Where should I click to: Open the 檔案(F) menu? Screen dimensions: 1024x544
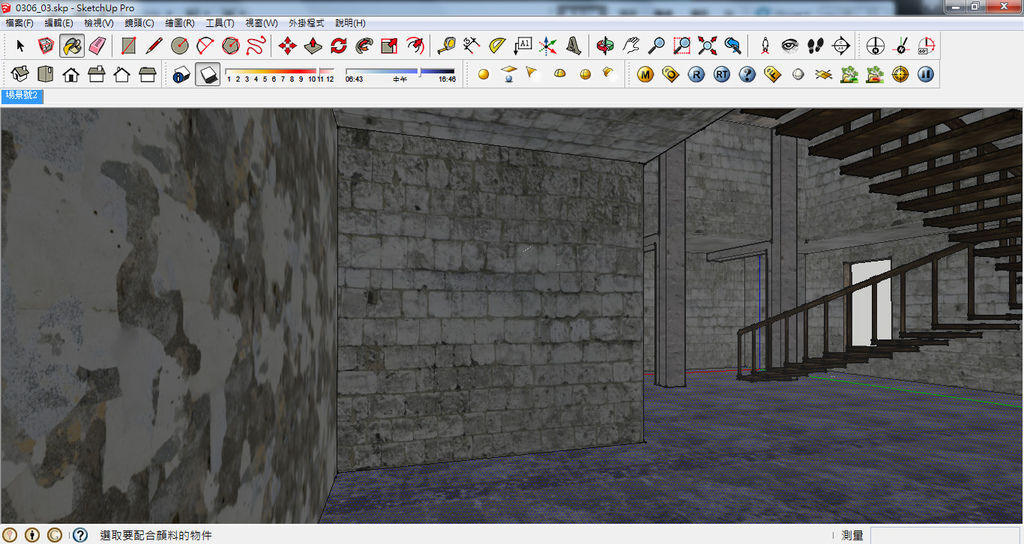(20, 23)
